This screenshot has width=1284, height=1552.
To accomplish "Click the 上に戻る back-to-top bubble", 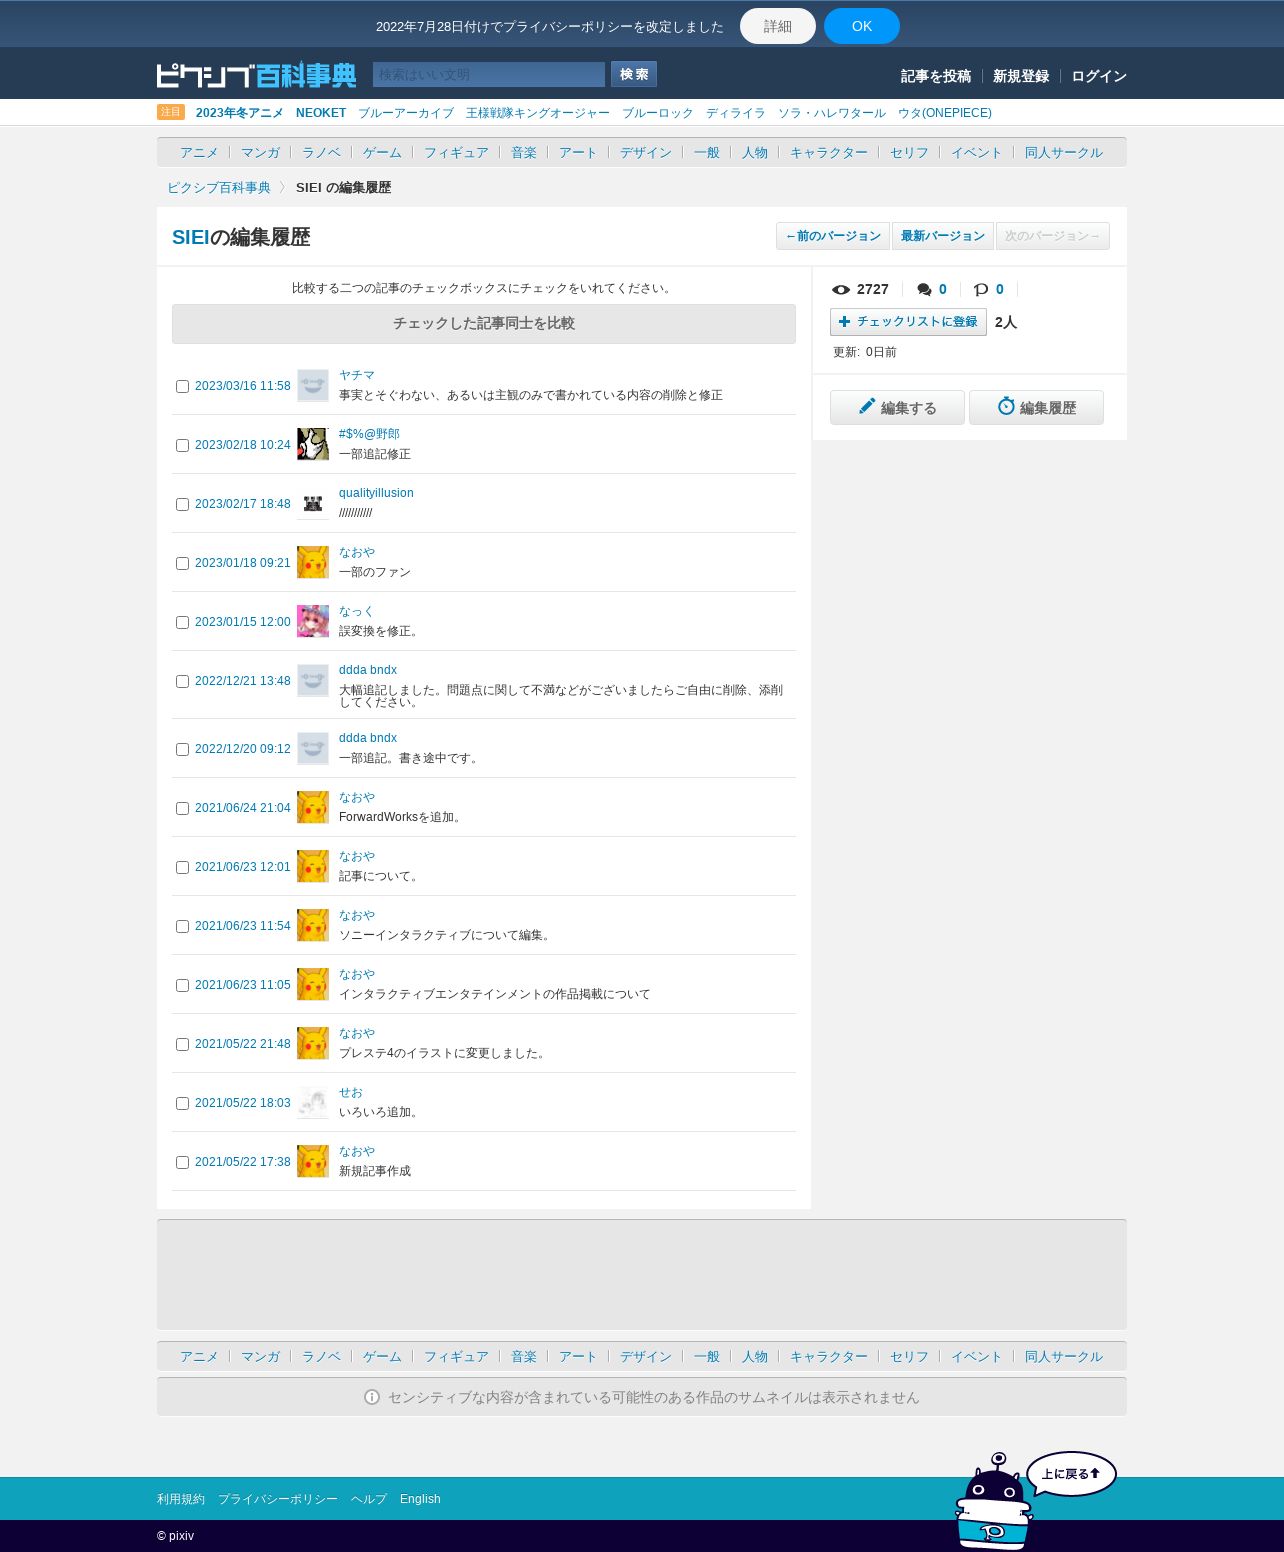I will click(1071, 1474).
